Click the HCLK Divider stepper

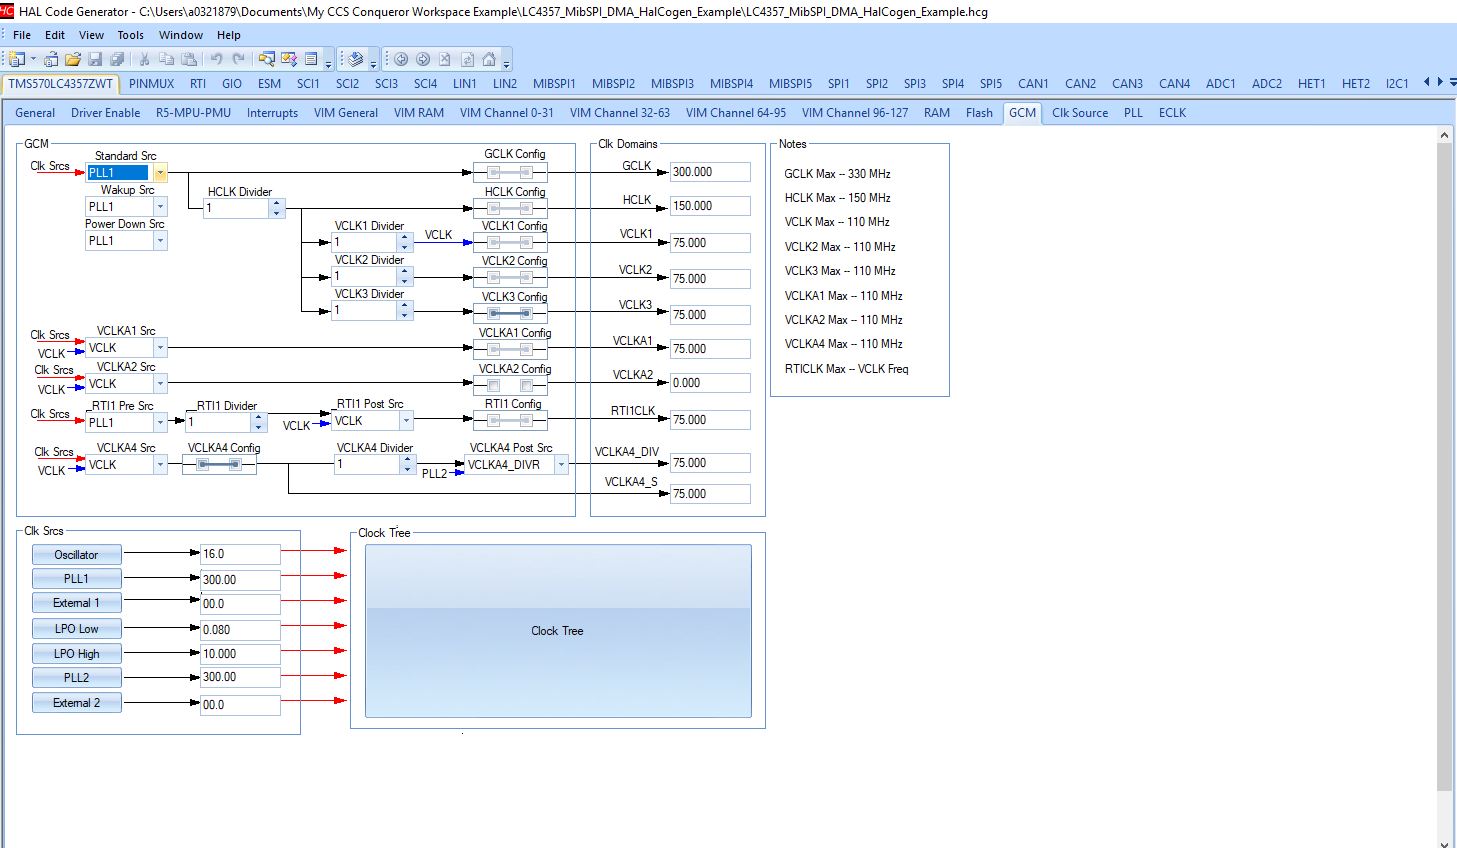tap(277, 208)
